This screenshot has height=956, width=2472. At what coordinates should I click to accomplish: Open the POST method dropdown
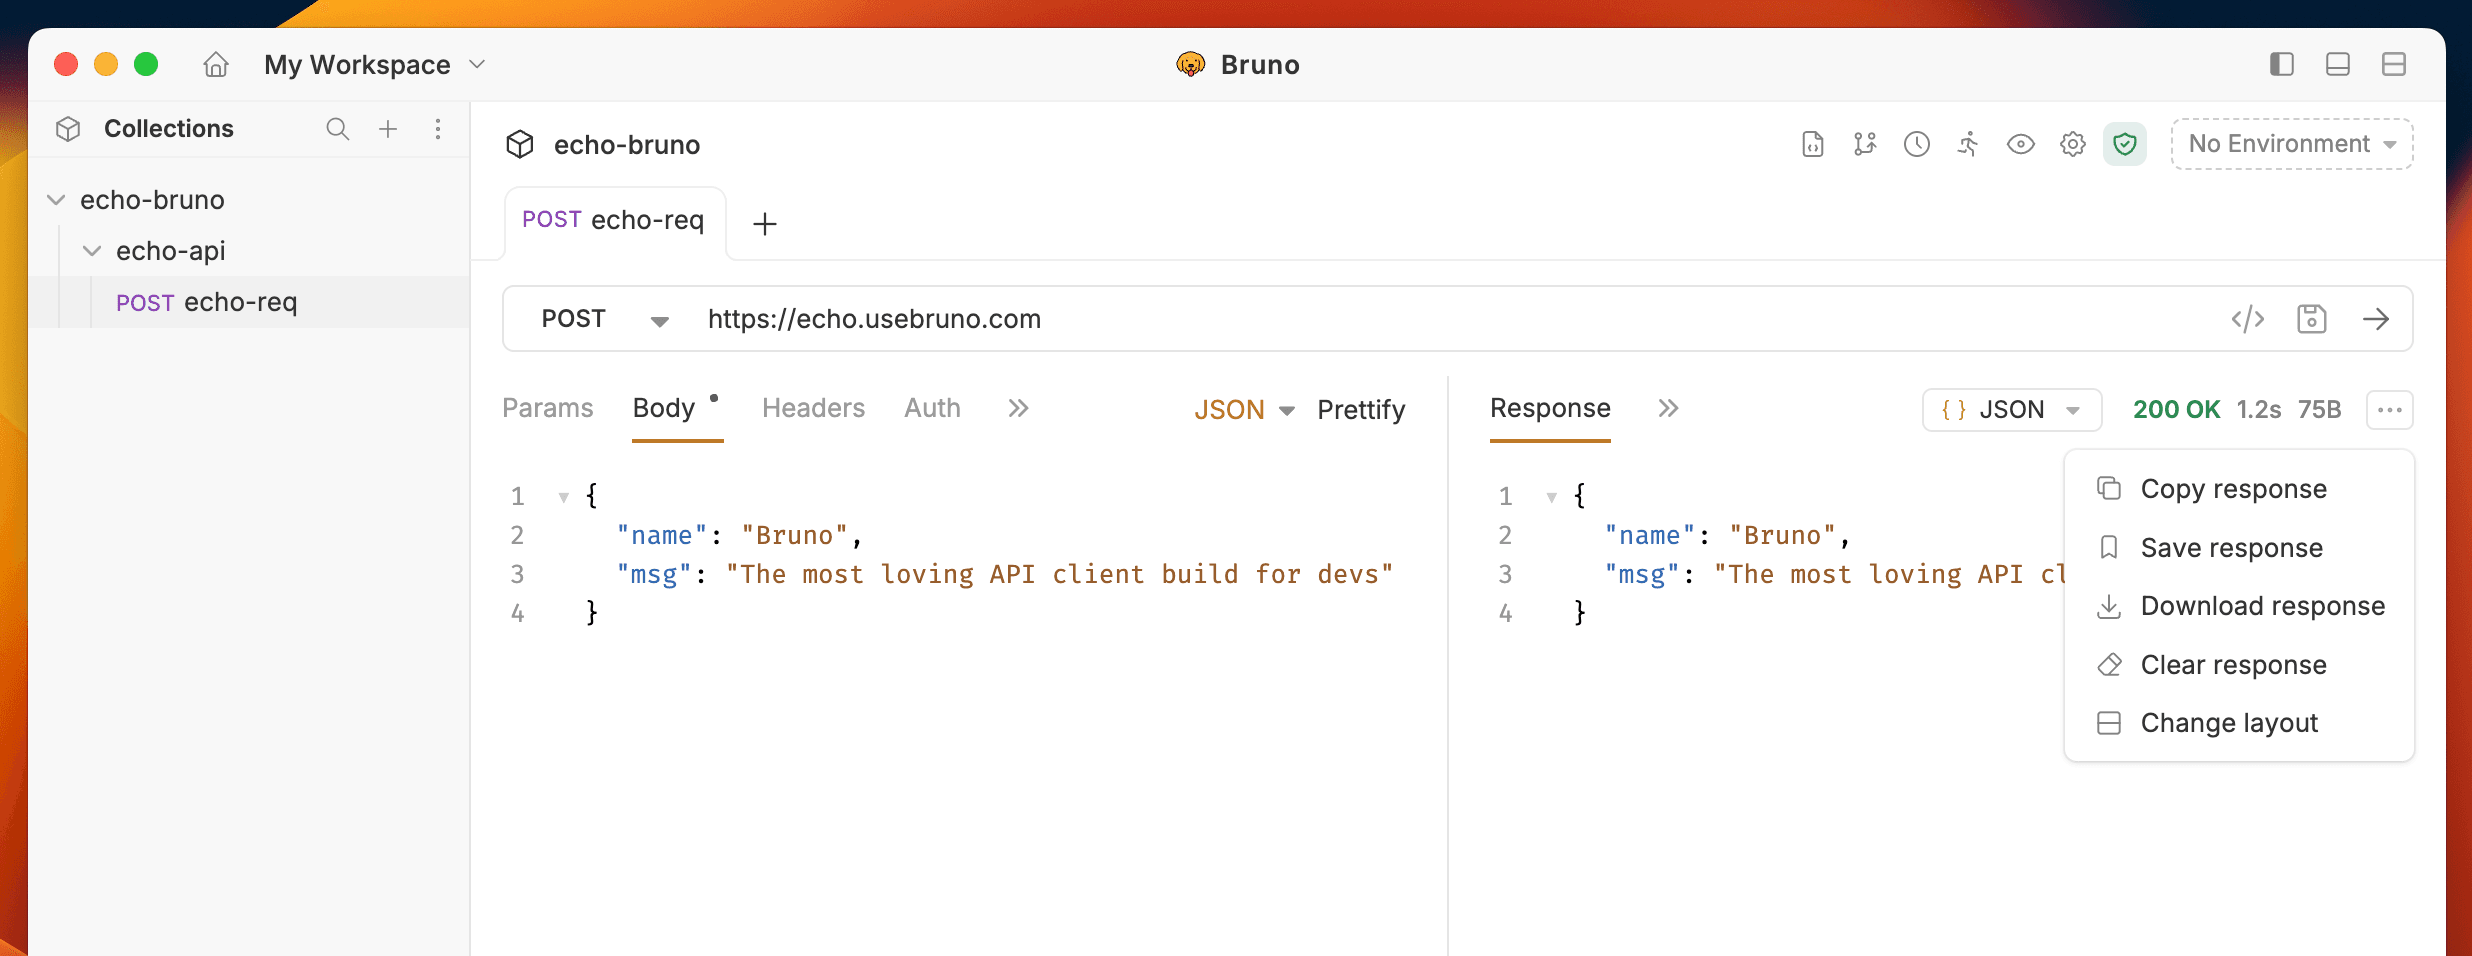pyautogui.click(x=604, y=319)
